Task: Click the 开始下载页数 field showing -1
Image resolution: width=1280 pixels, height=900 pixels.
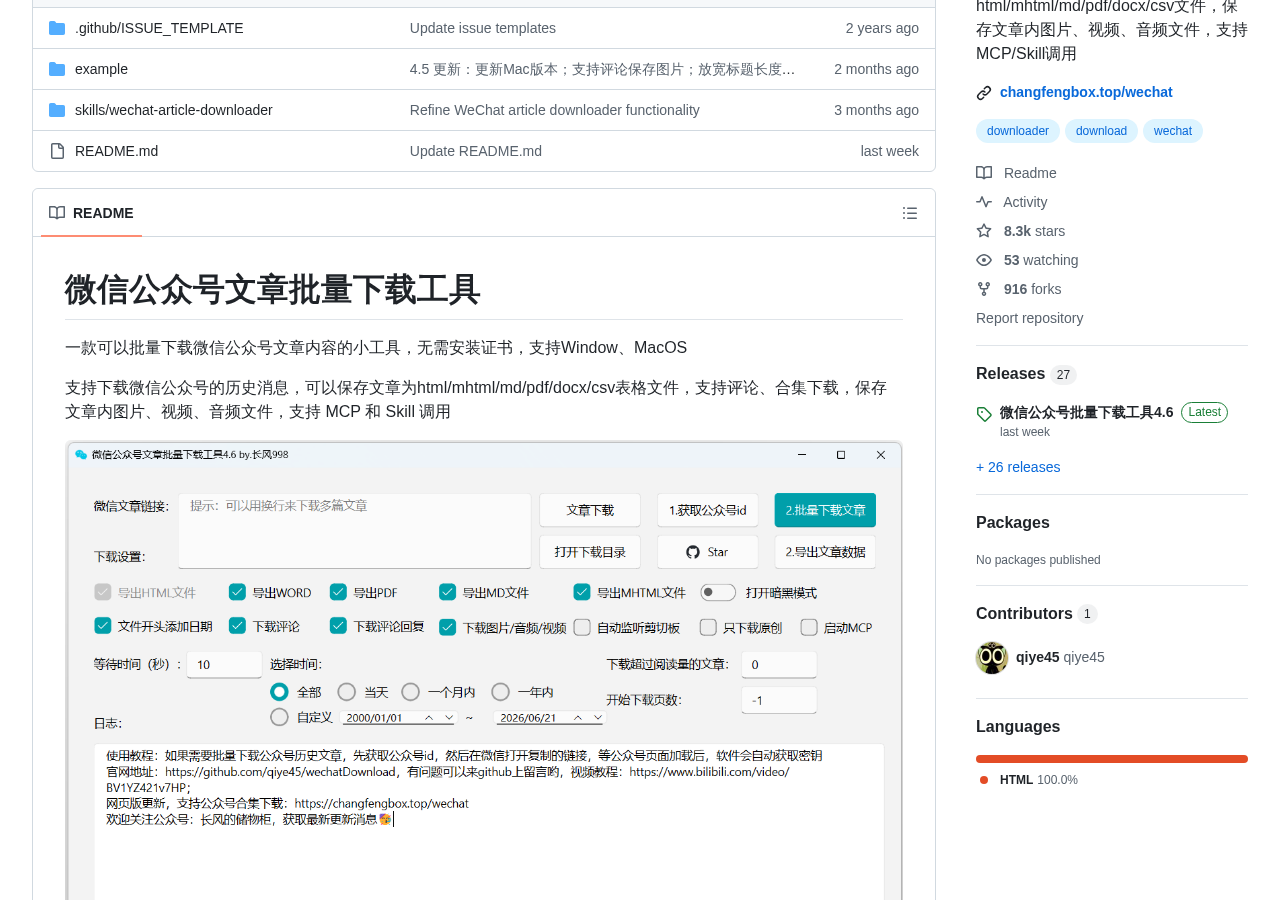Action: click(x=779, y=700)
